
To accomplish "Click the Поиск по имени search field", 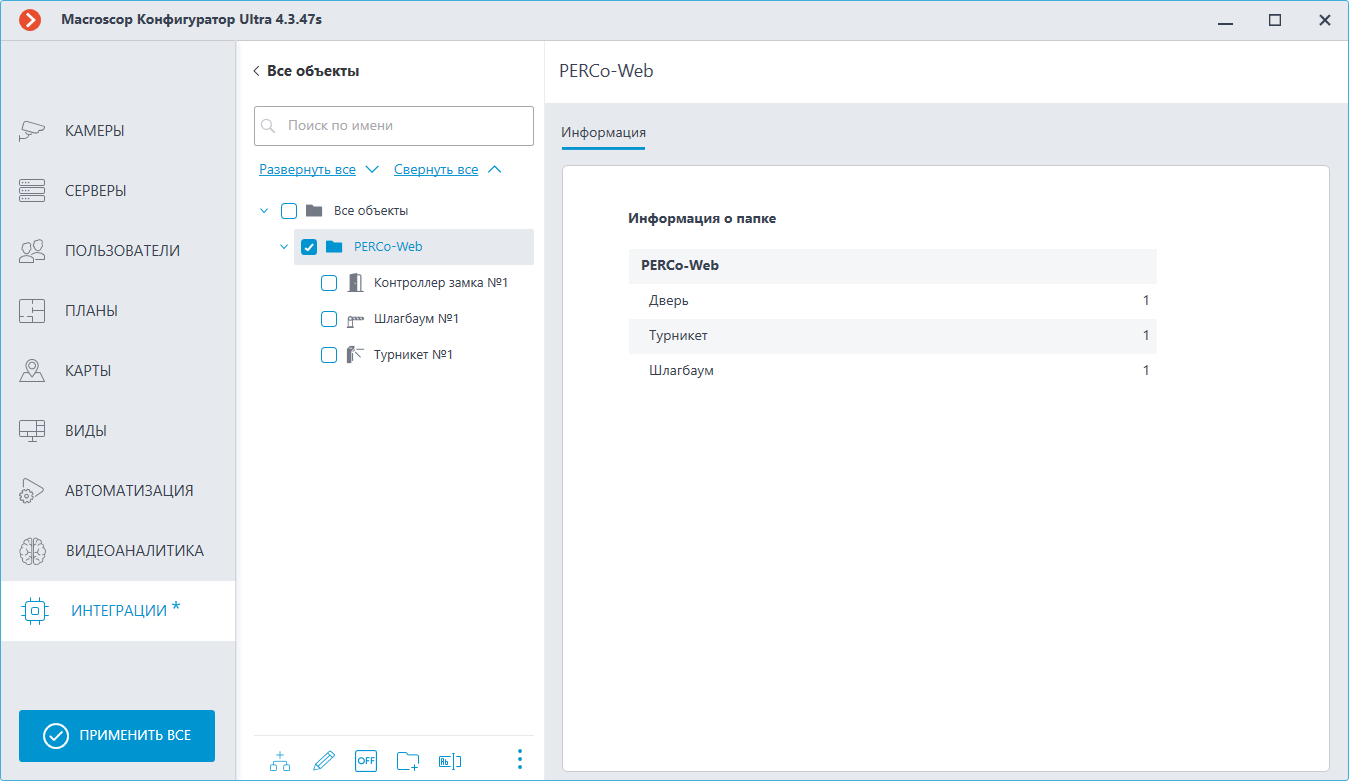I will (x=394, y=126).
